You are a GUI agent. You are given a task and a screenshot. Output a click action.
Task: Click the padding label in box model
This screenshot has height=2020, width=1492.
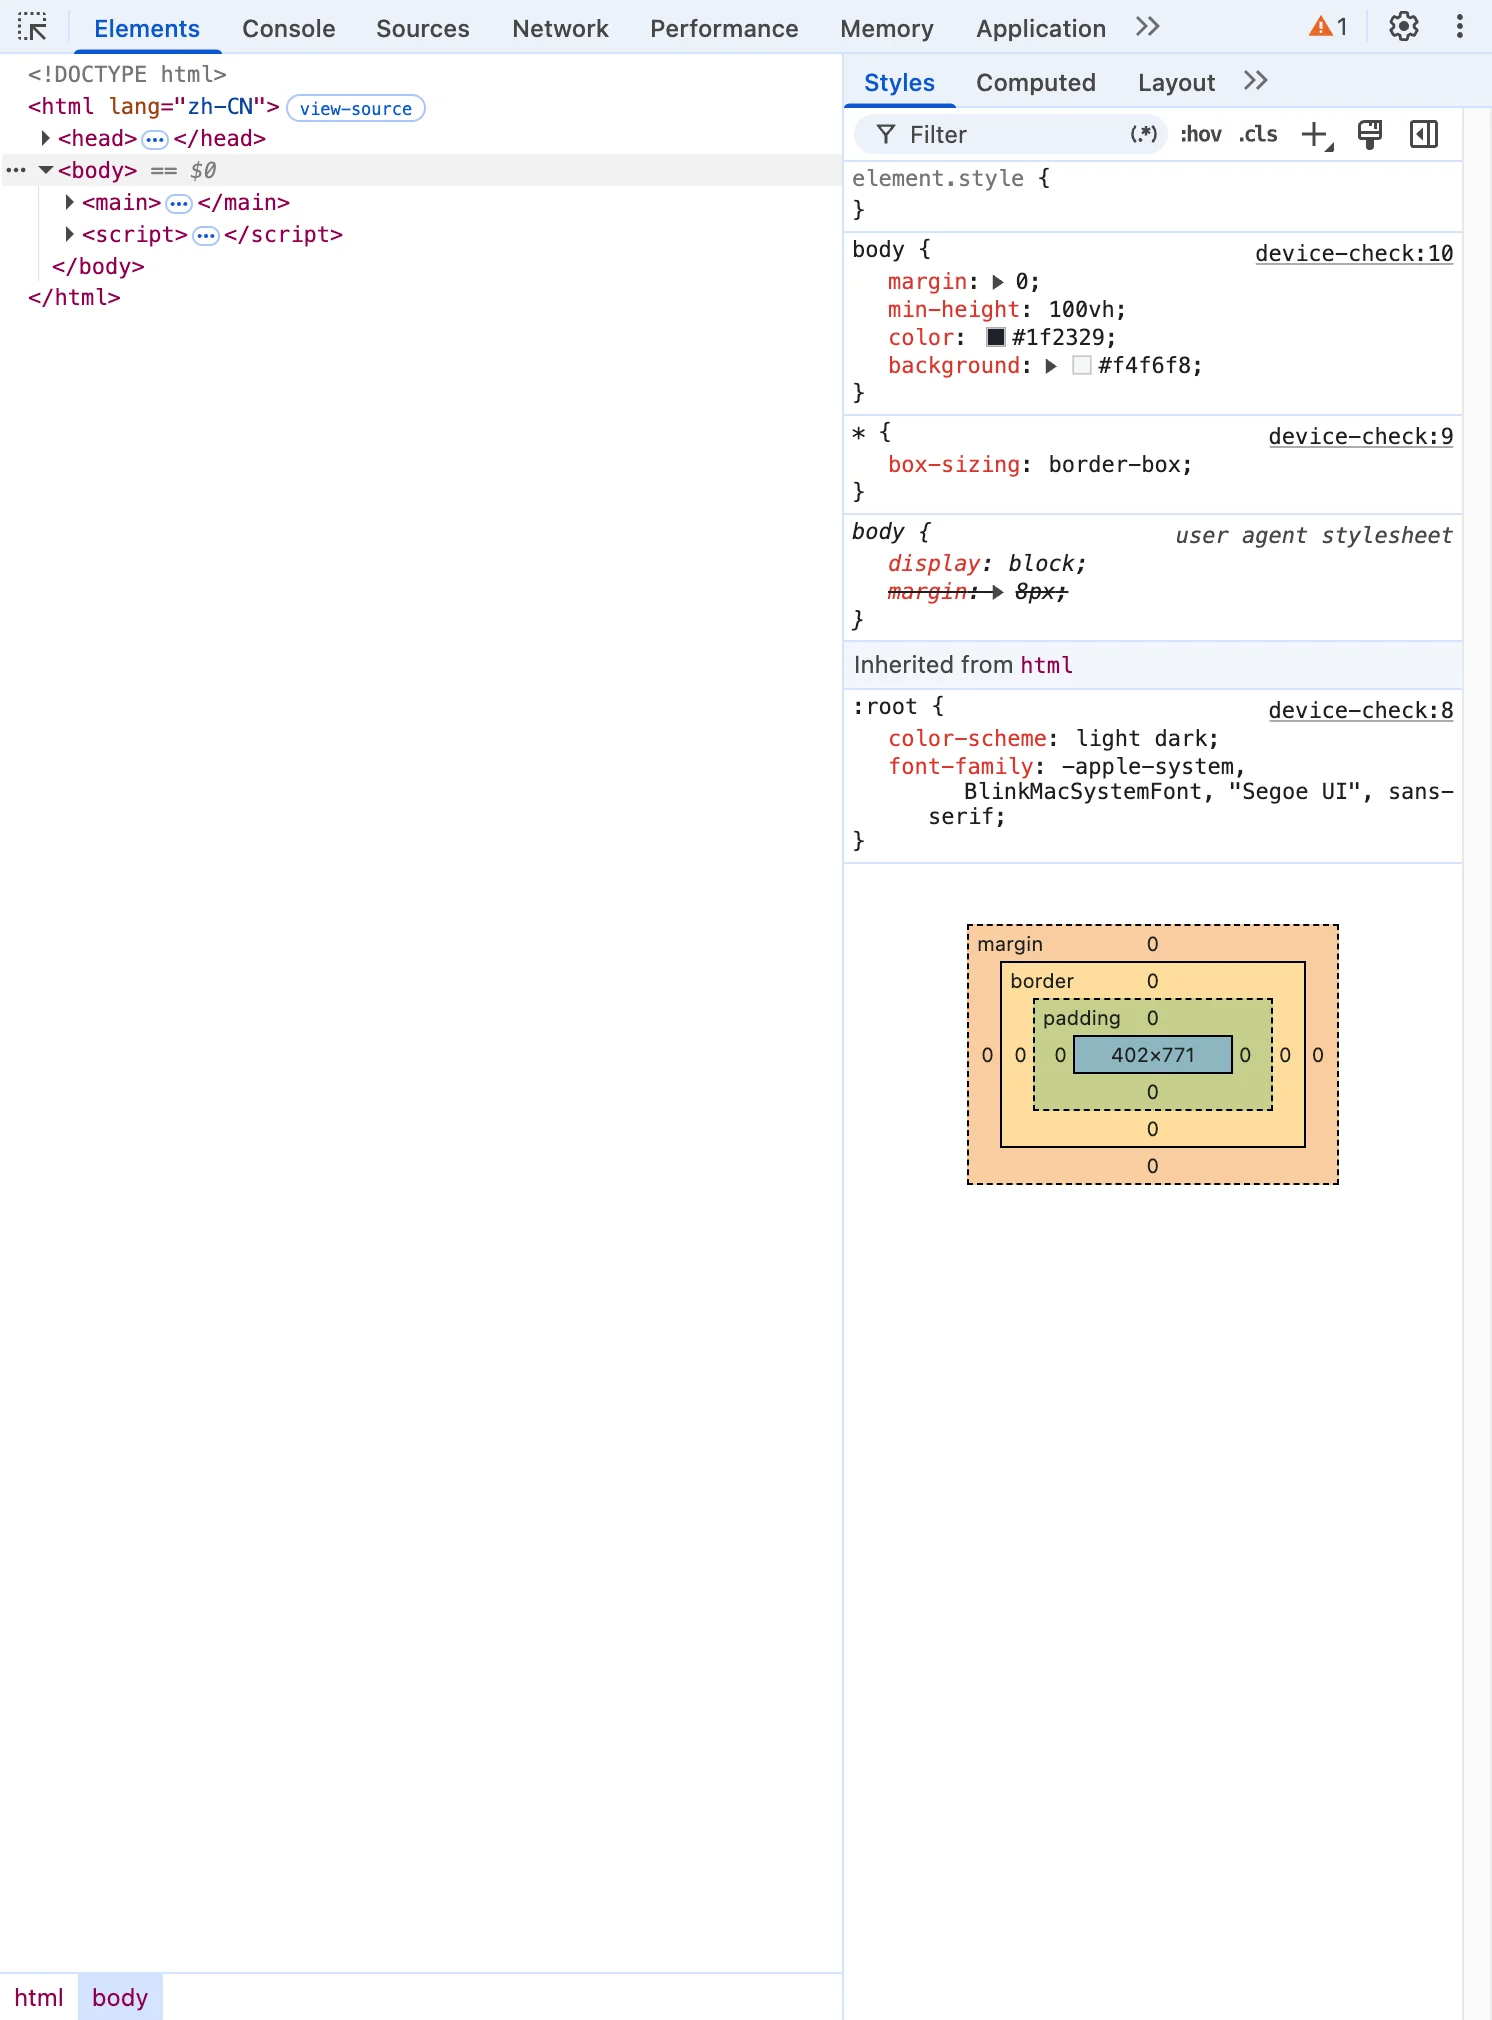tap(1081, 1018)
